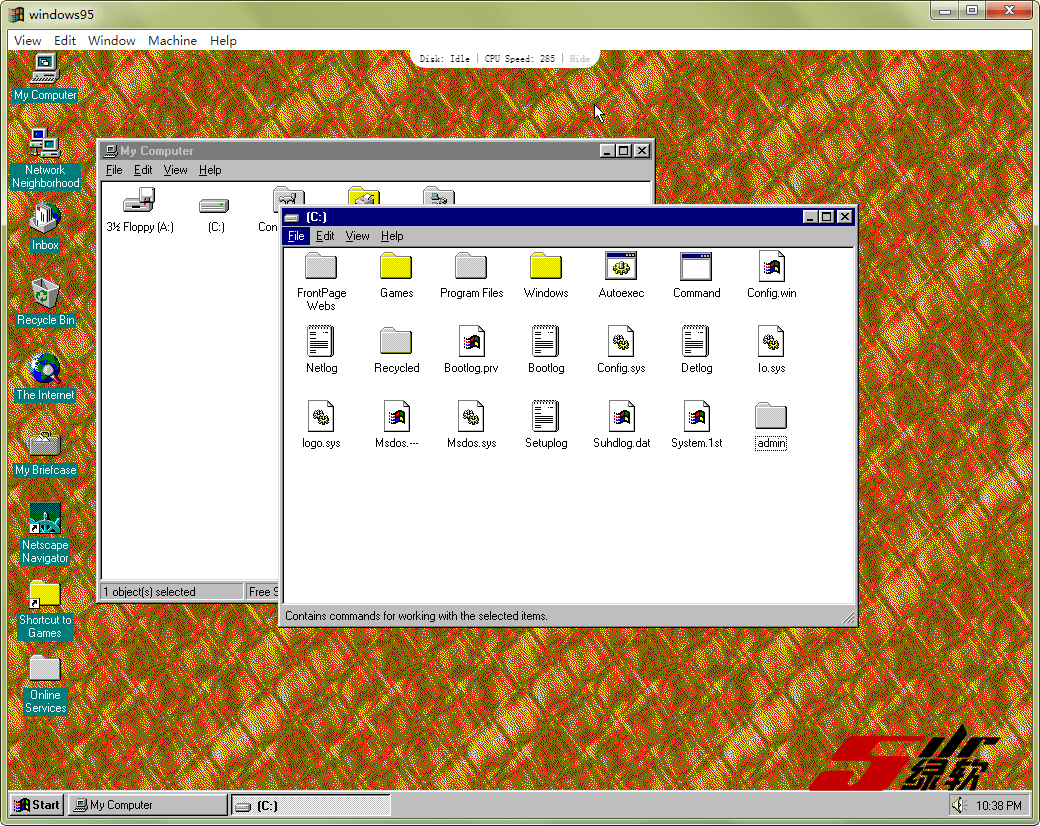The height and width of the screenshot is (826, 1040).
Task: Select the Suhdlog.dat file icon
Action: click(x=621, y=417)
